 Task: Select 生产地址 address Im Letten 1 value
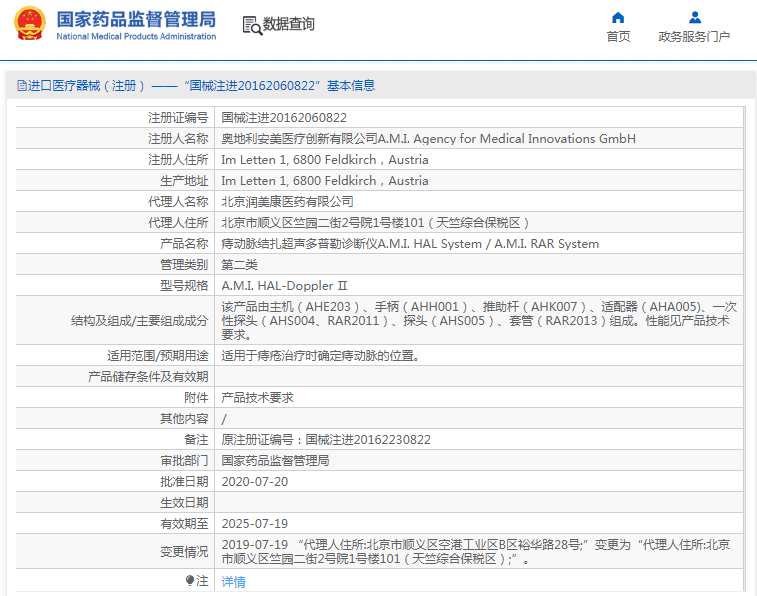[324, 181]
